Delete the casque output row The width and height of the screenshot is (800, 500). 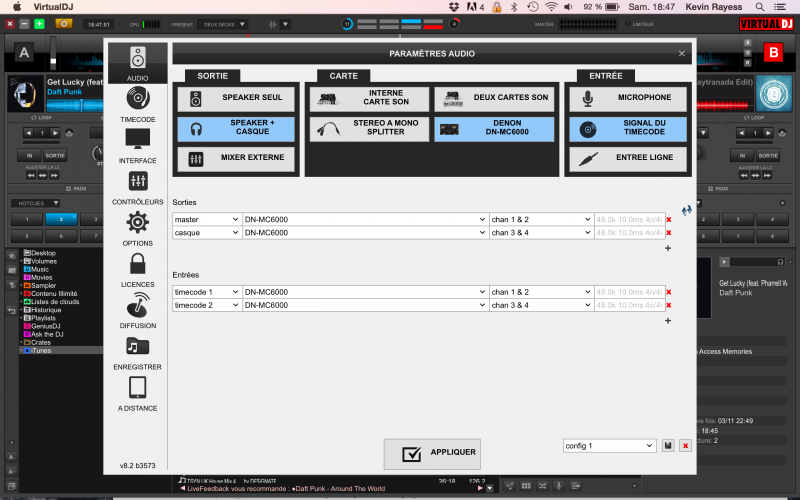[x=669, y=233]
